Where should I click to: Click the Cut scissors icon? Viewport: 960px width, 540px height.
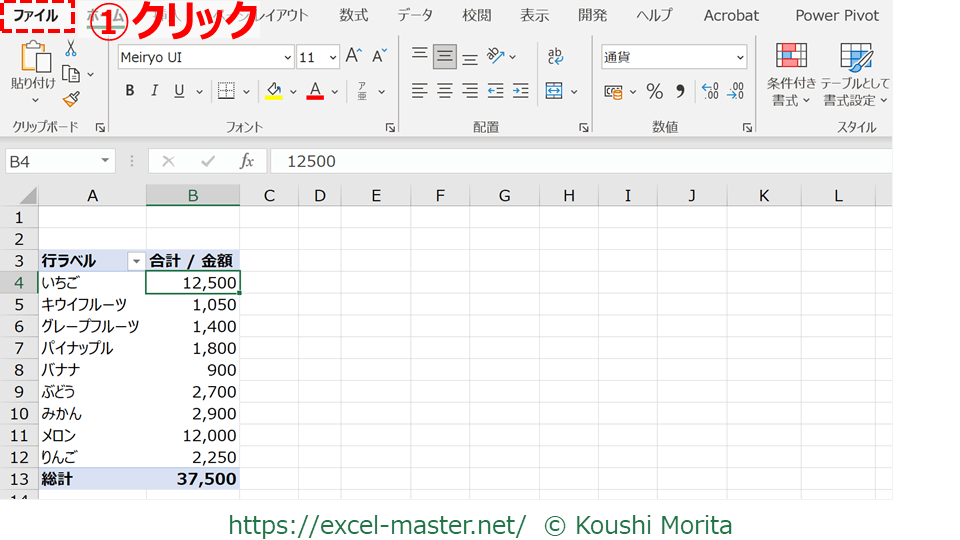tap(71, 48)
